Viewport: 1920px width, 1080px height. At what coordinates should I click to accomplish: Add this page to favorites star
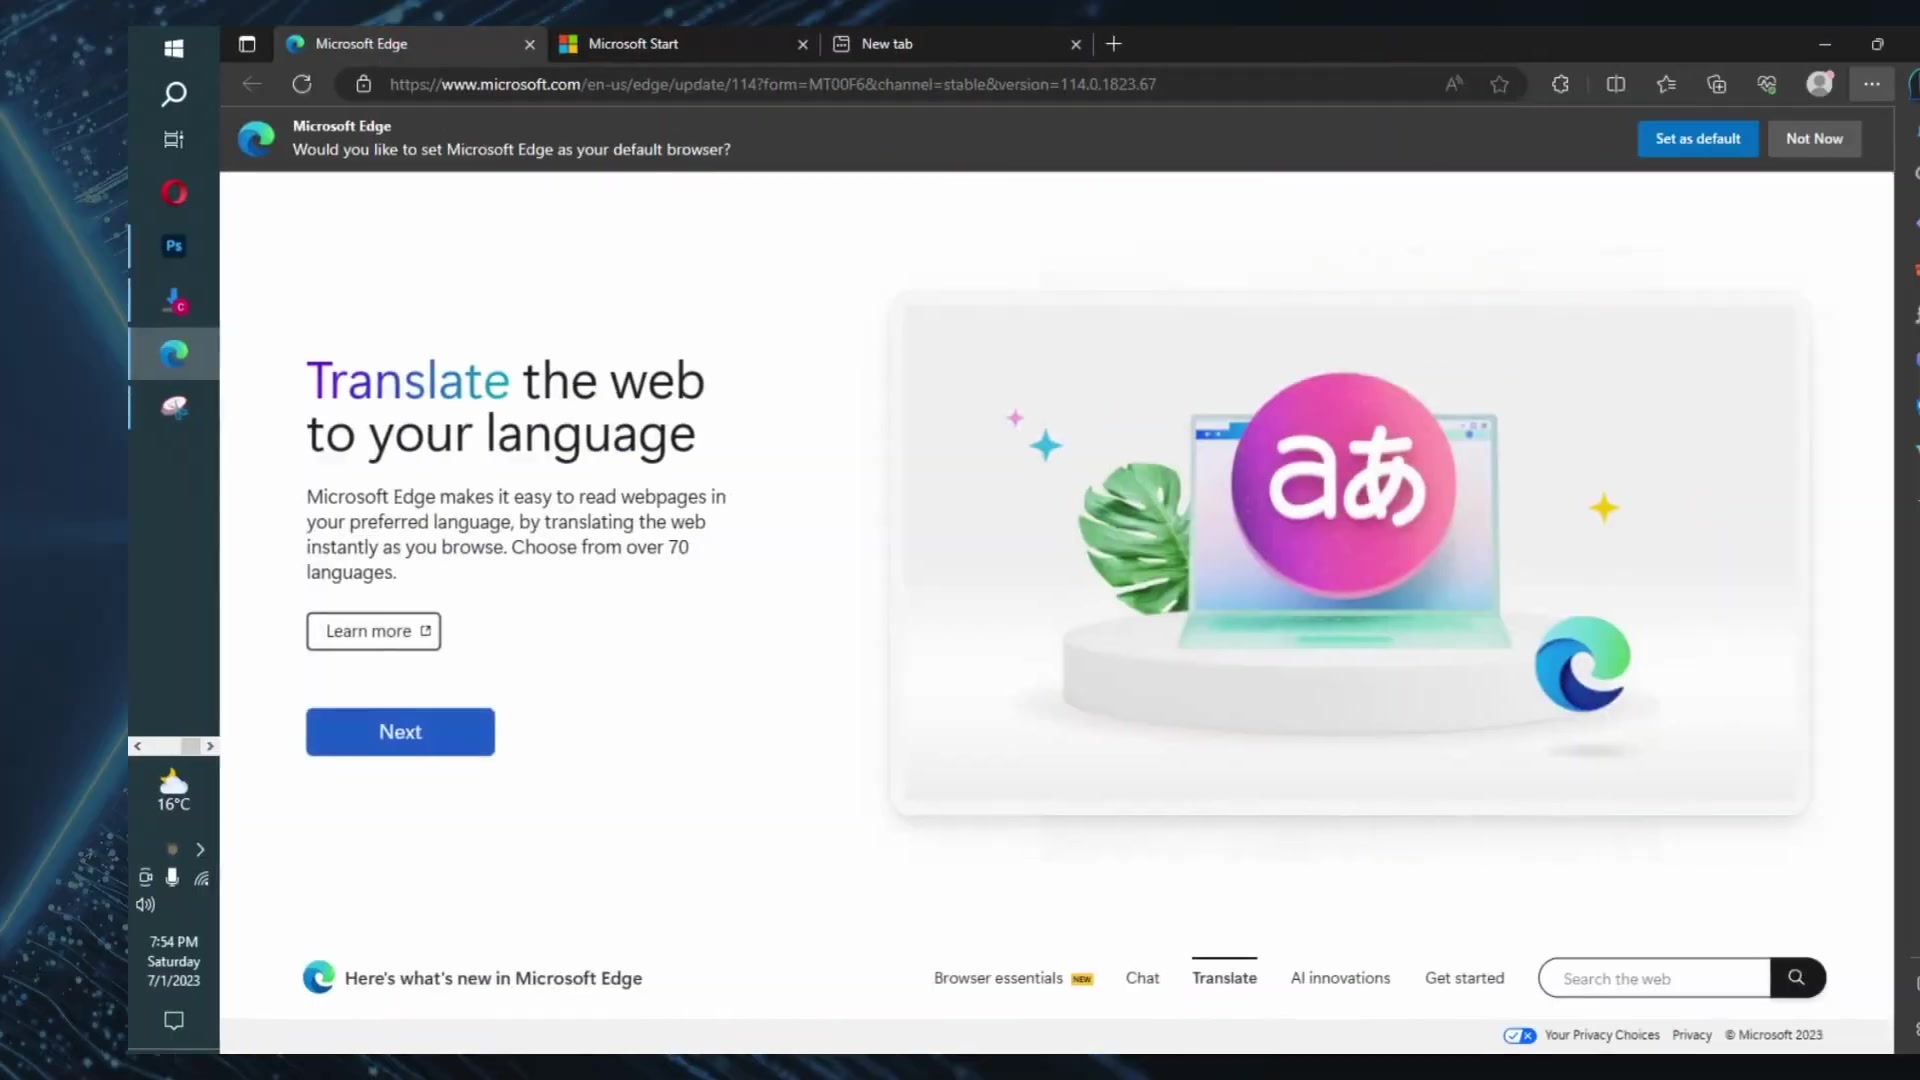1499,84
